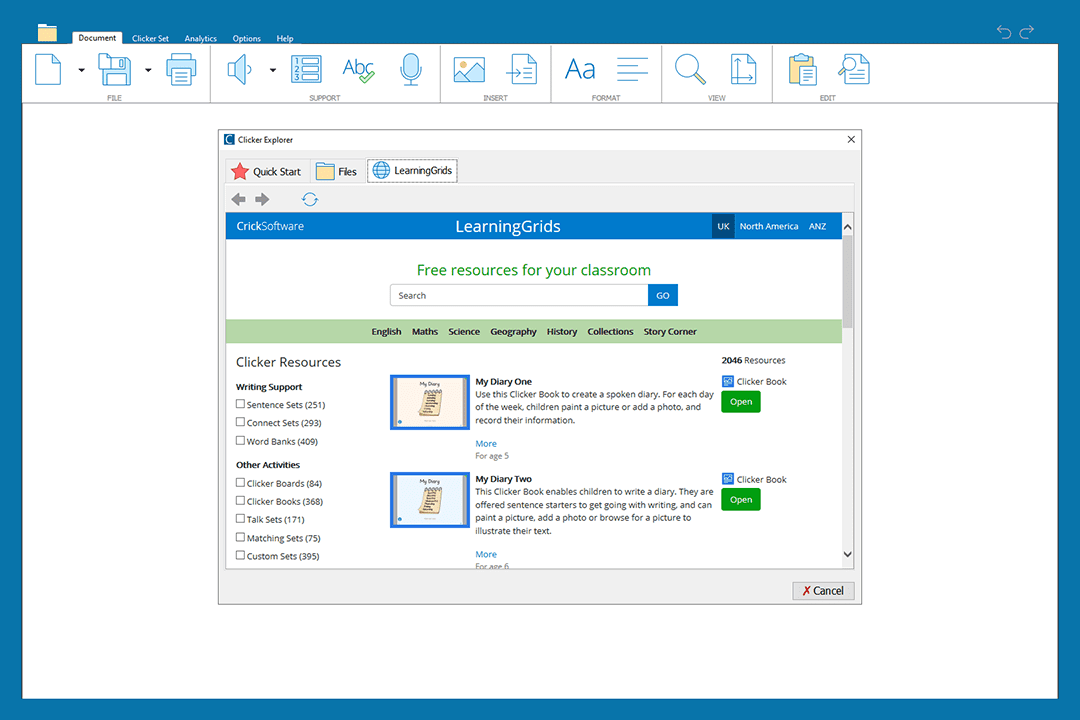Switch to the Clicker Set ribbon tab

pos(150,38)
